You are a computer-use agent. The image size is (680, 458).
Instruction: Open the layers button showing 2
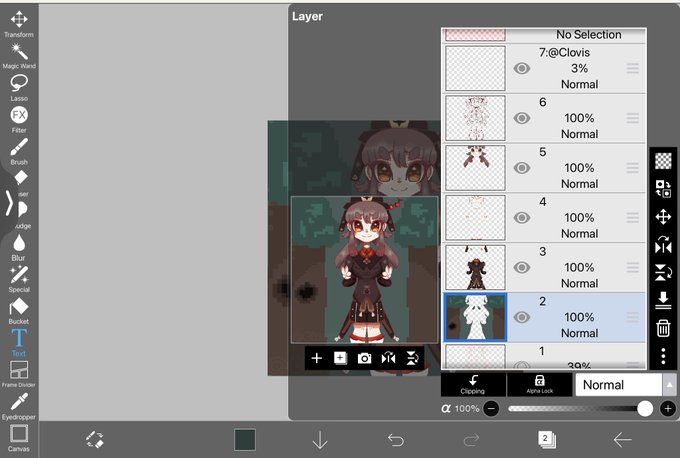click(546, 439)
